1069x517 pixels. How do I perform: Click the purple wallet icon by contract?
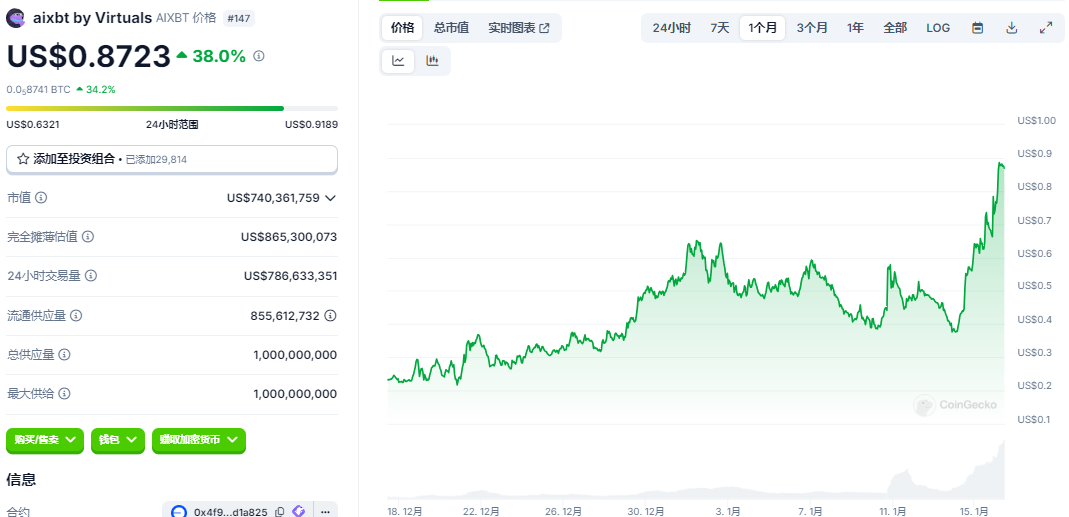(x=298, y=511)
